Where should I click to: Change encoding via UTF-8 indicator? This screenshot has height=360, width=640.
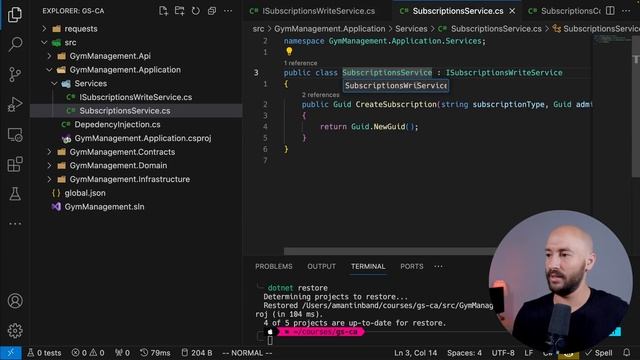pyautogui.click(x=503, y=353)
